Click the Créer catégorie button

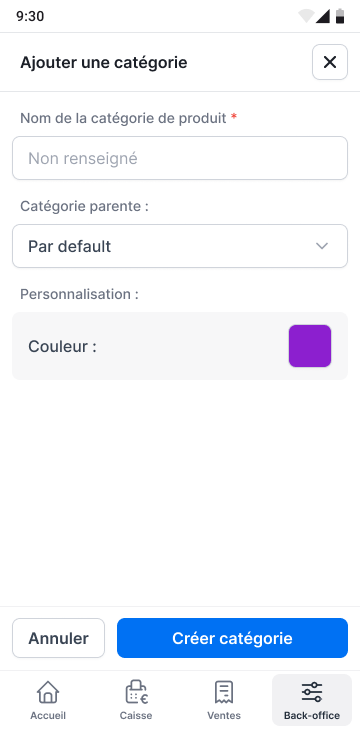click(232, 638)
